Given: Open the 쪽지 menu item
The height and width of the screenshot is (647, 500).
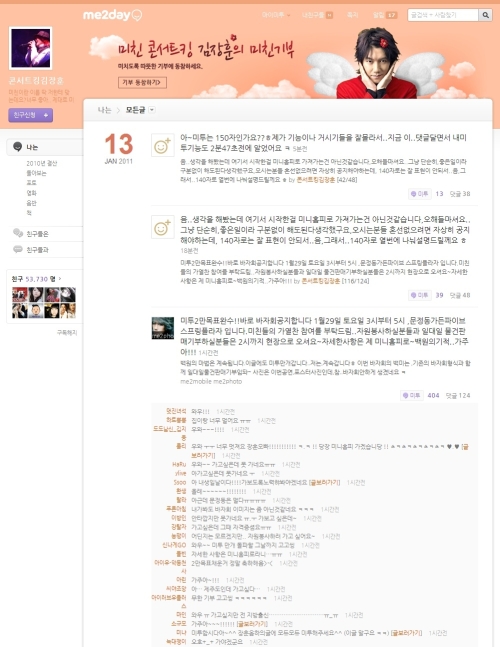Looking at the screenshot, I should 353,15.
